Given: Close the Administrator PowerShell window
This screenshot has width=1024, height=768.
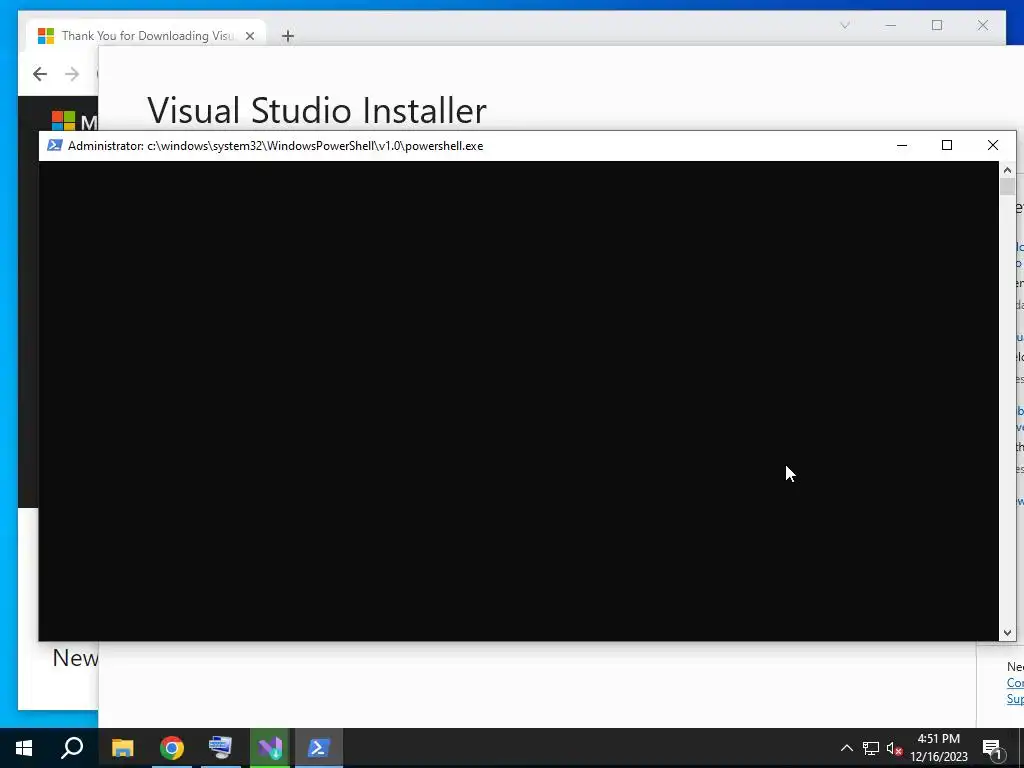Looking at the screenshot, I should coord(993,145).
